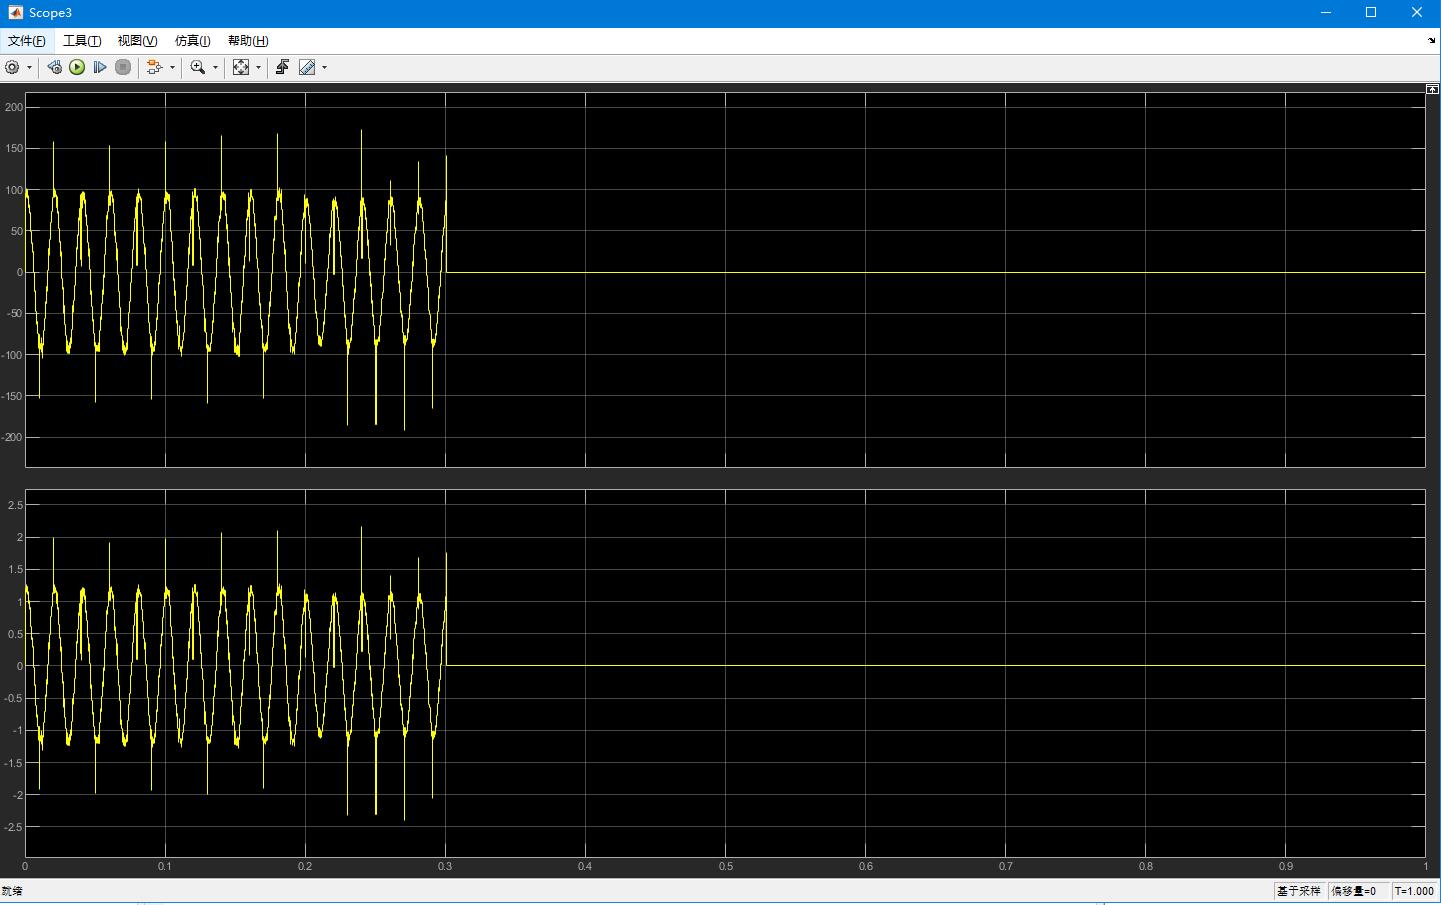Image resolution: width=1441 pixels, height=905 pixels.
Task: Click the 基于采样 status bar entry
Action: click(1298, 891)
